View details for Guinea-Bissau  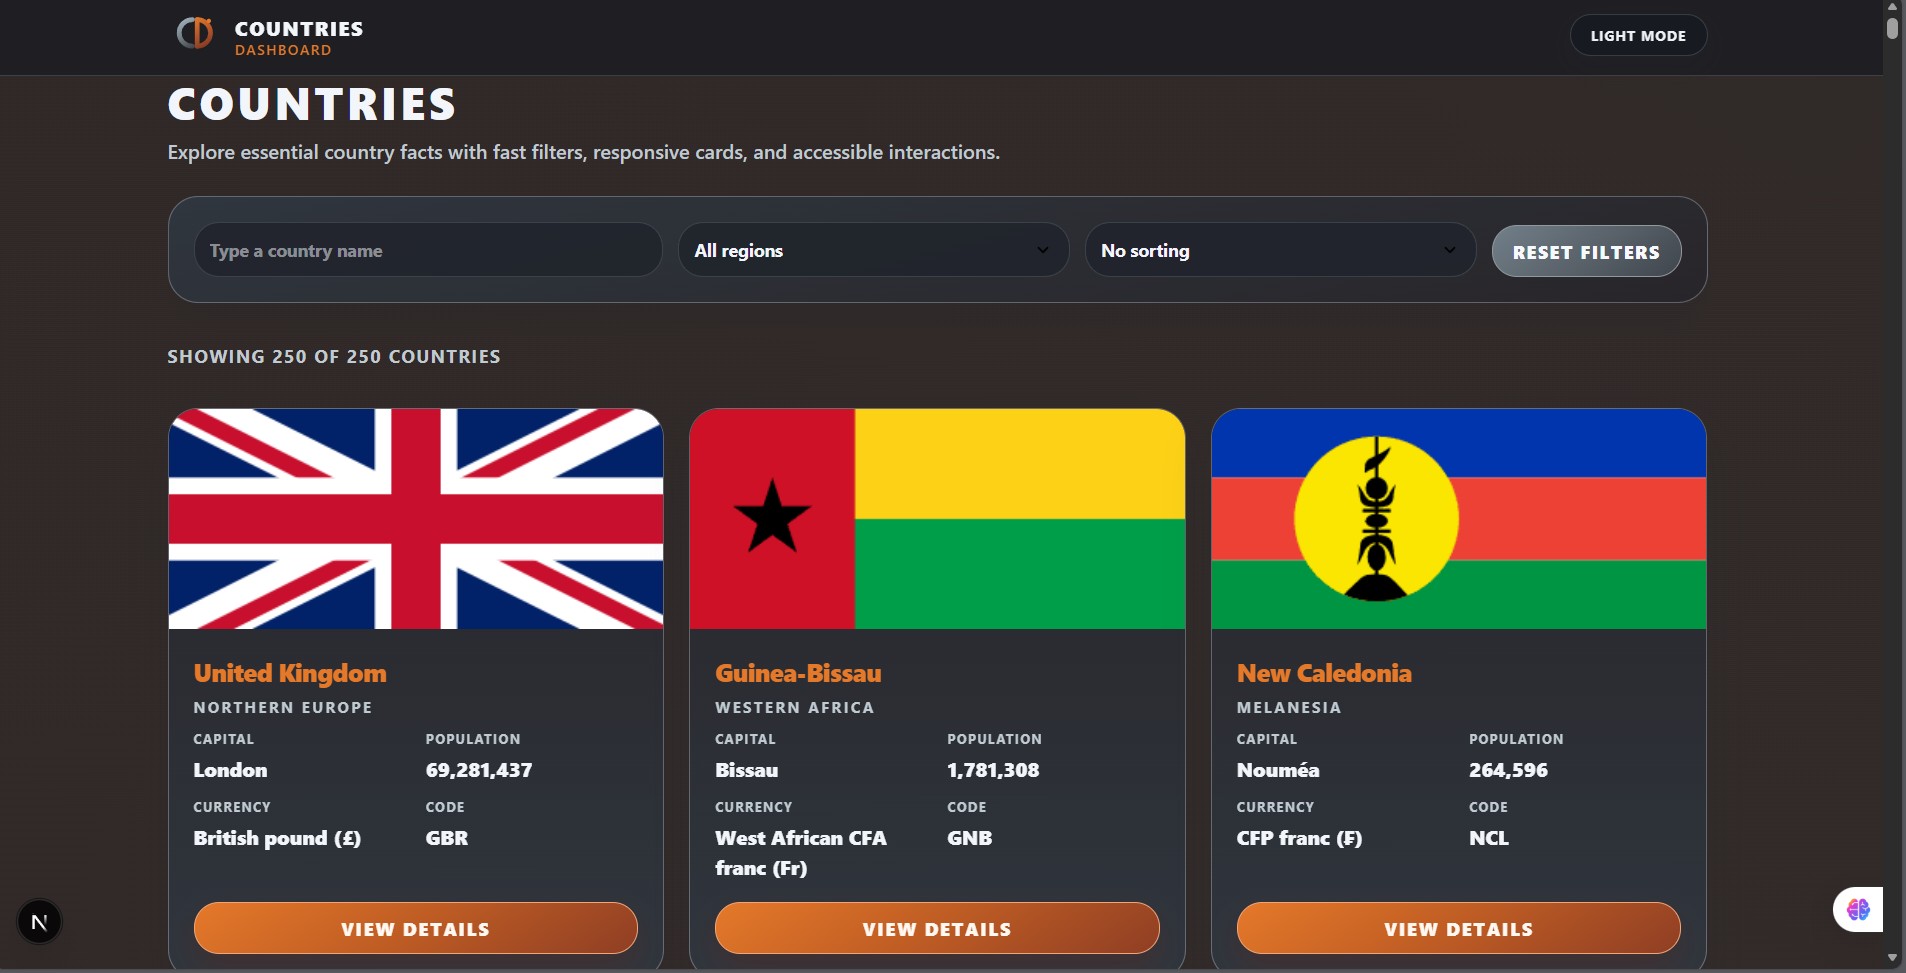click(x=937, y=928)
